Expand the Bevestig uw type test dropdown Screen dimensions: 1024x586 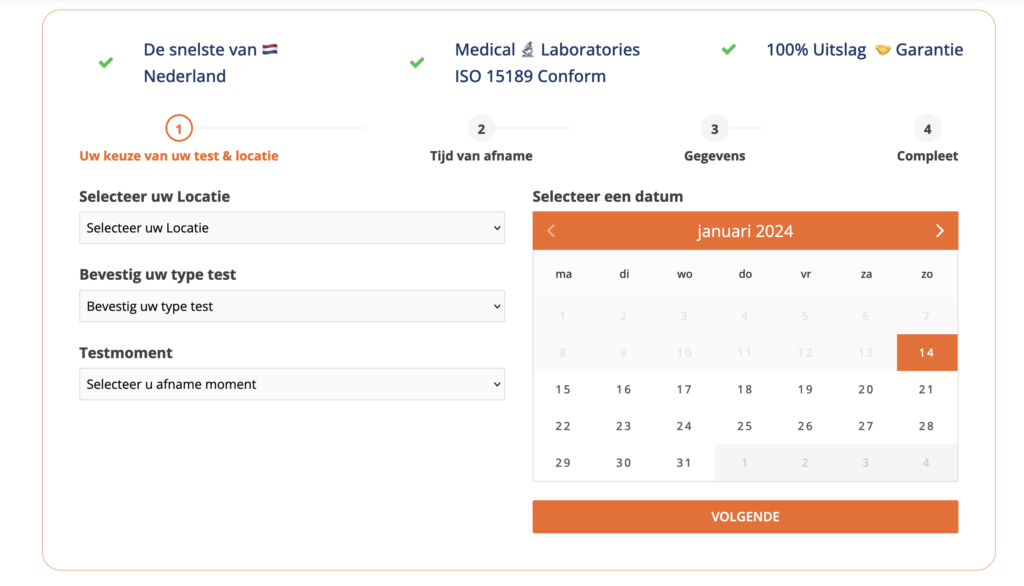[291, 306]
